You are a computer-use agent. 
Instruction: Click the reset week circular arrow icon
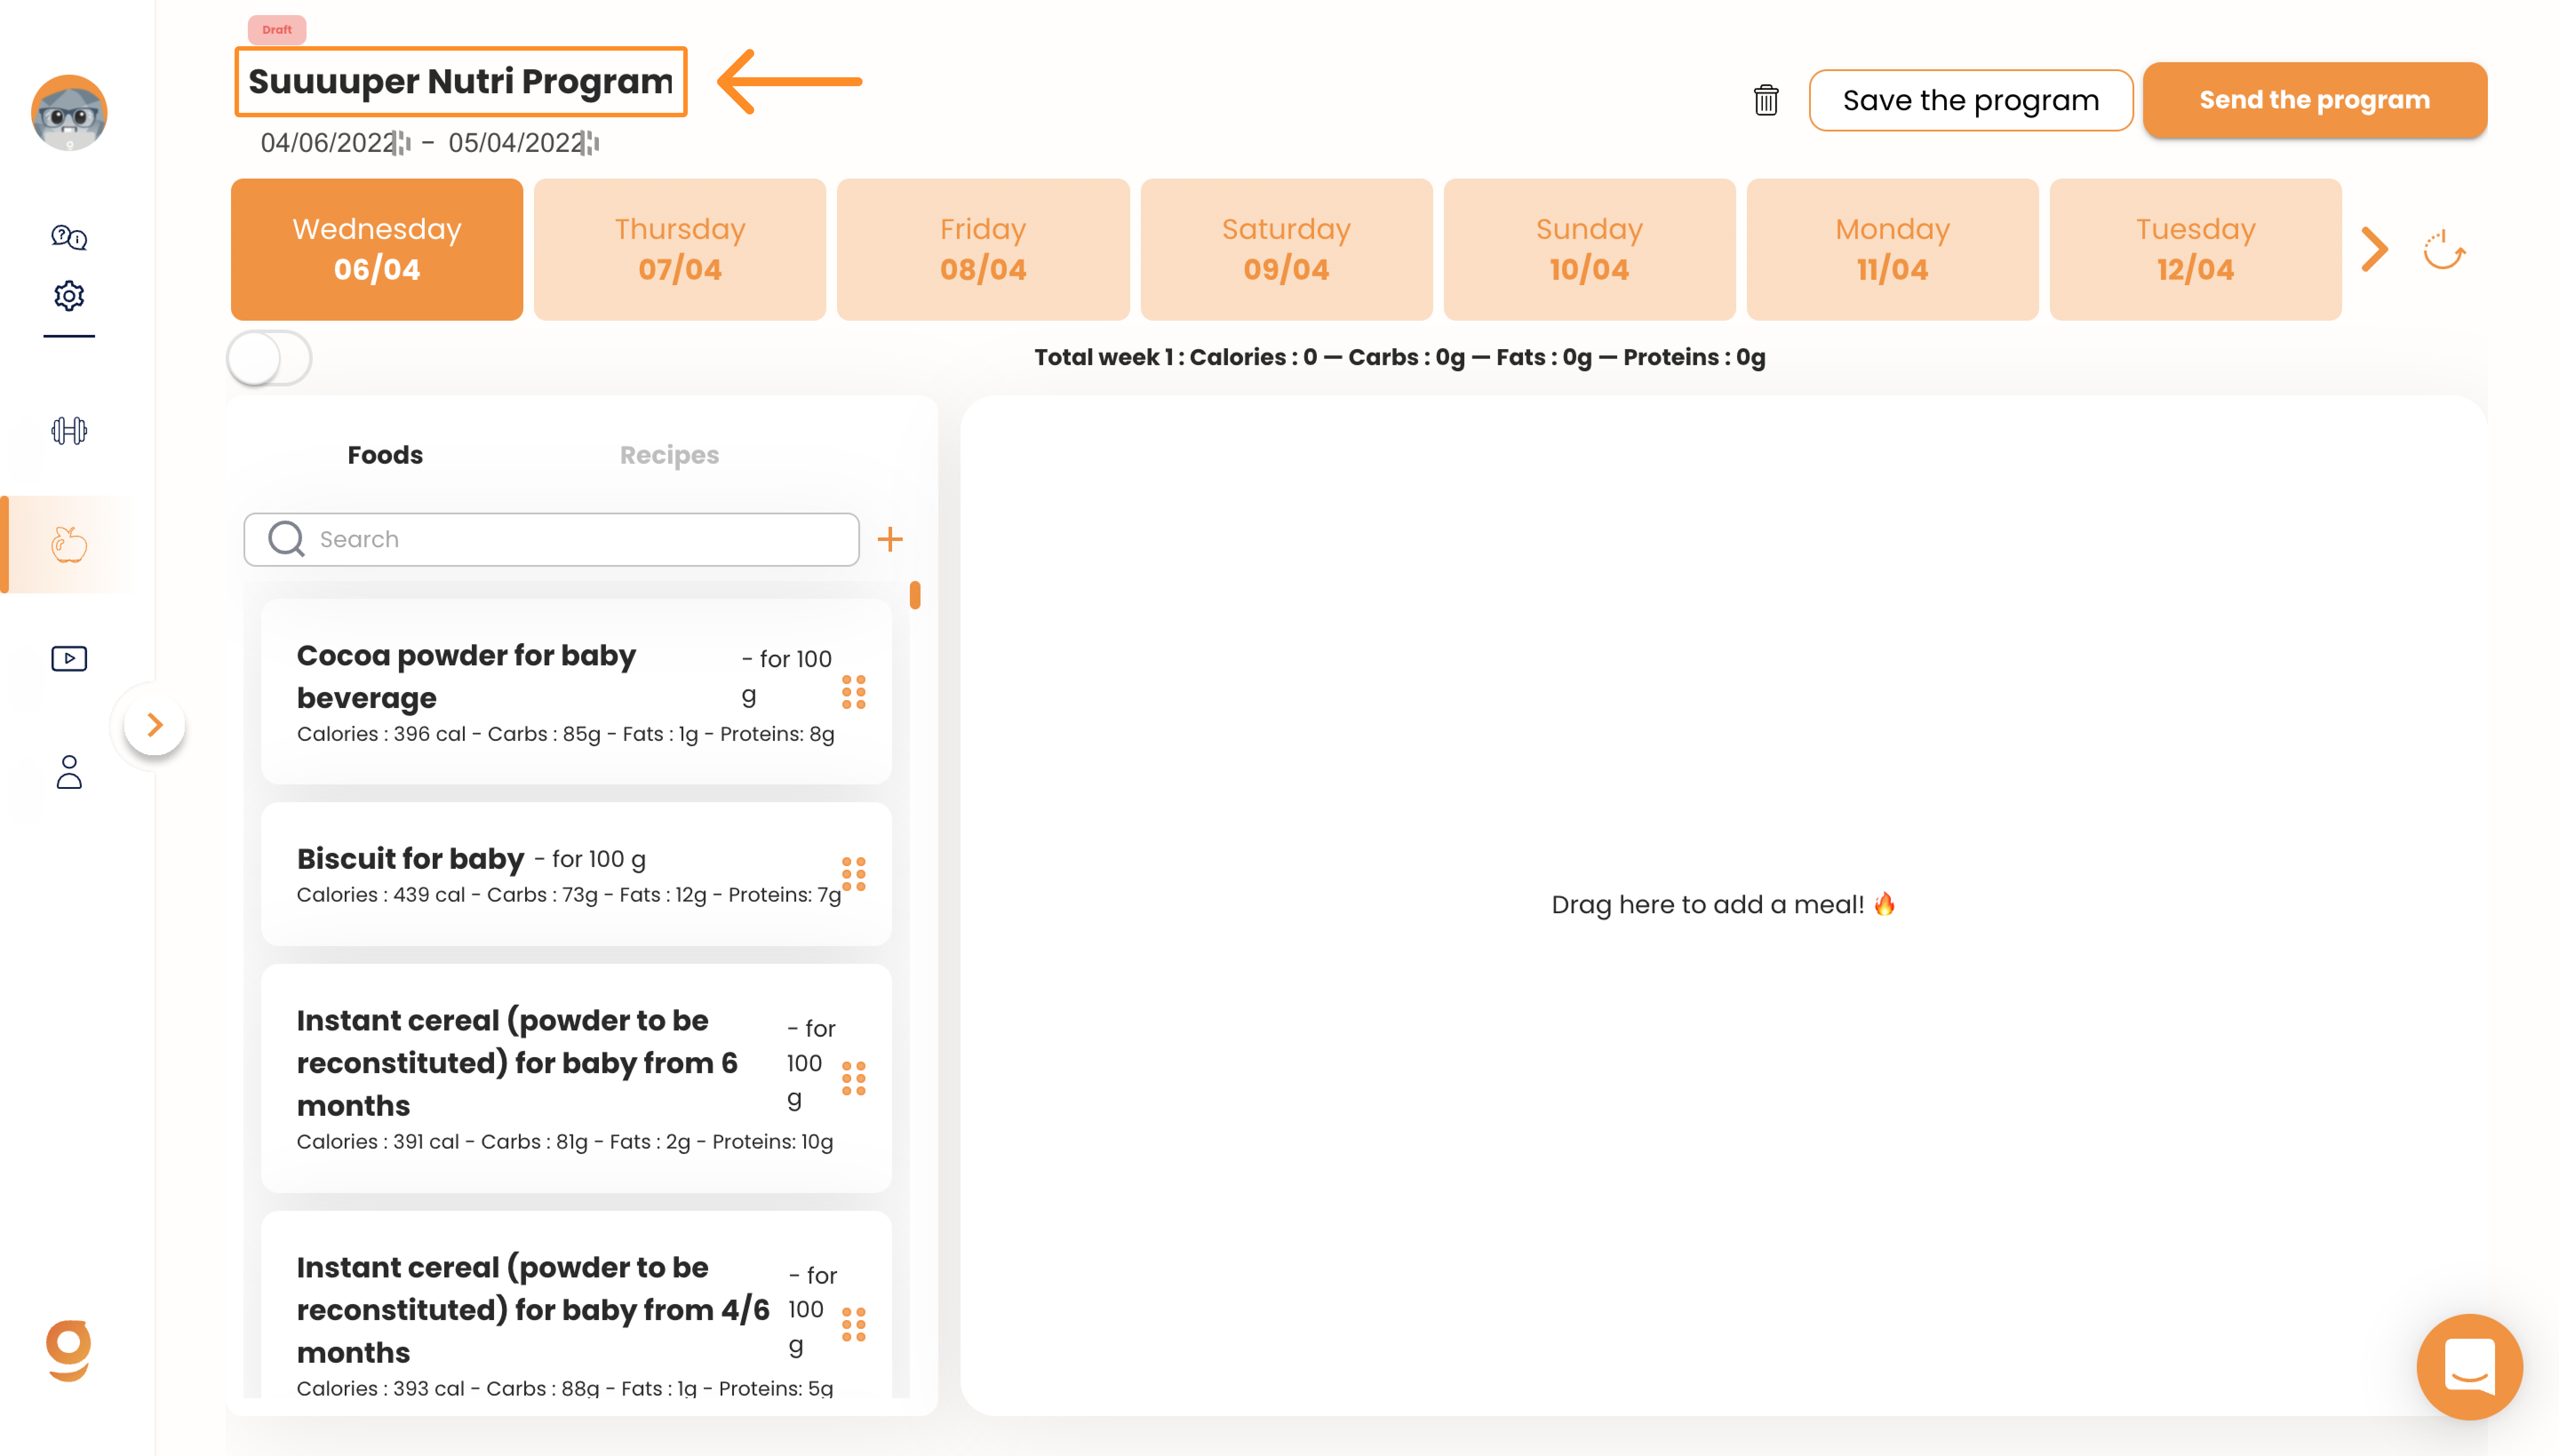(2443, 250)
